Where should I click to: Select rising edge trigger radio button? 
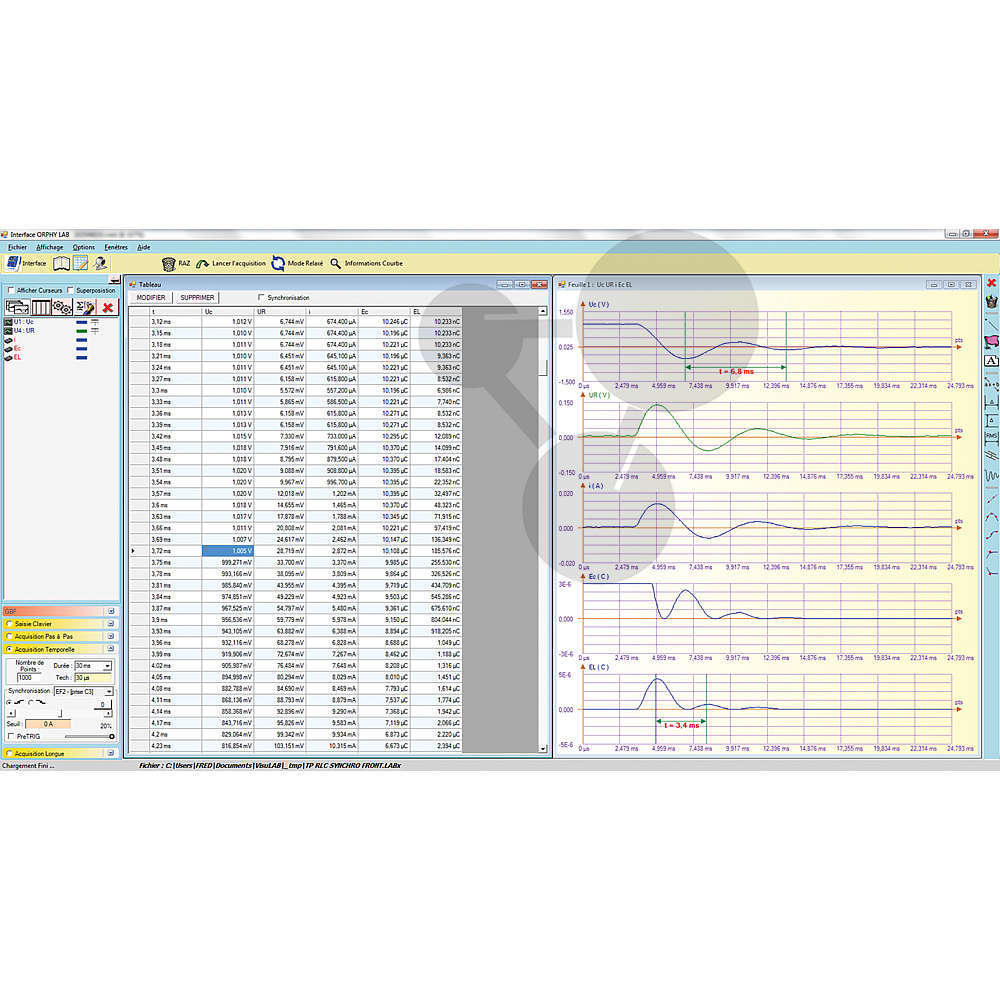10,702
